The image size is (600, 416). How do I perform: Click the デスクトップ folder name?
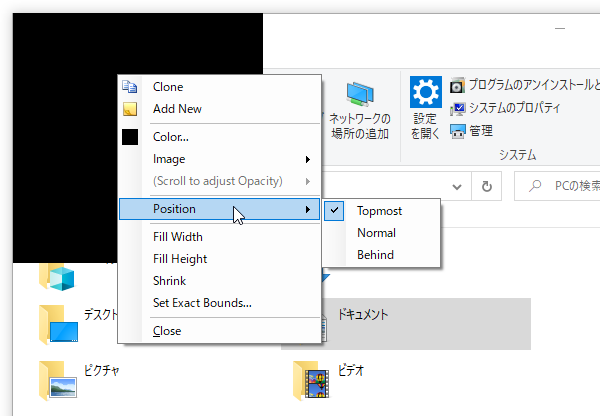click(101, 315)
